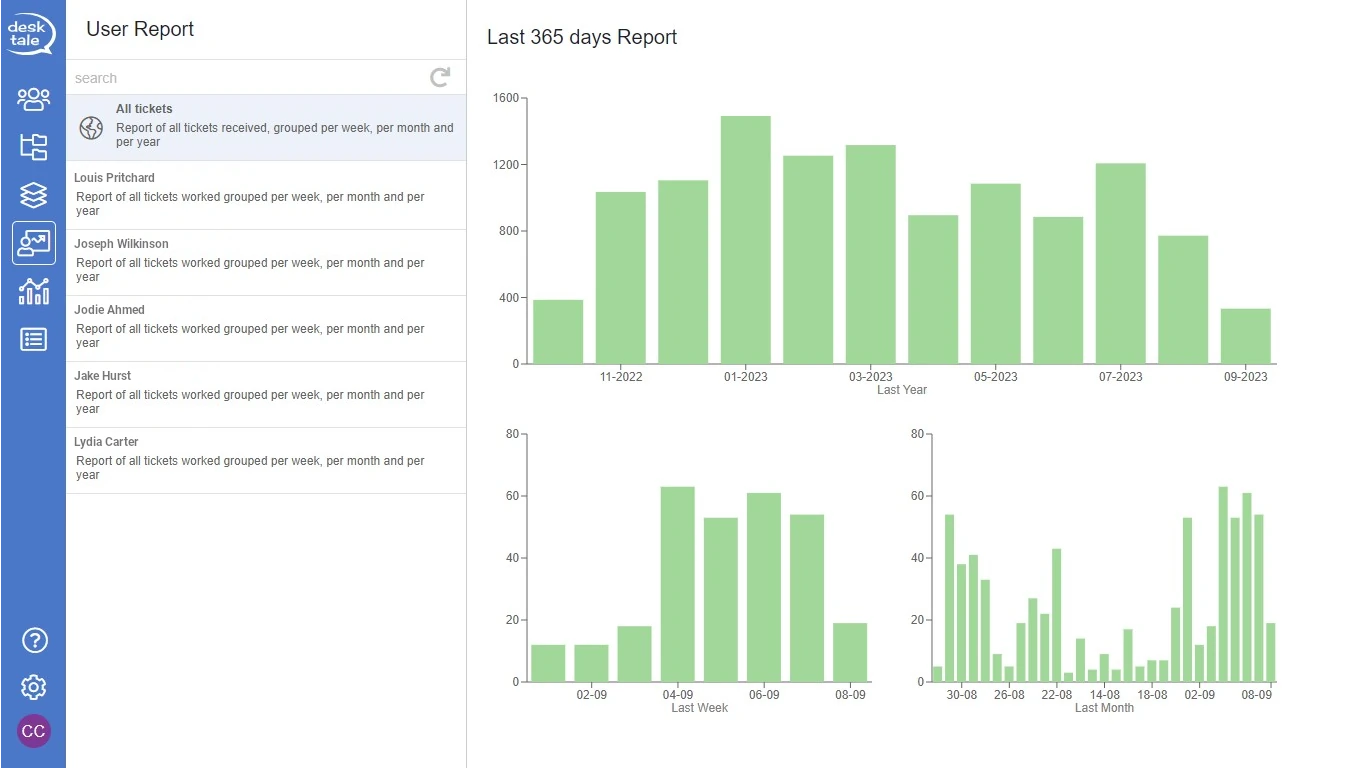The width and height of the screenshot is (1366, 768).
Task: Open help question mark icon
Action: [33, 640]
